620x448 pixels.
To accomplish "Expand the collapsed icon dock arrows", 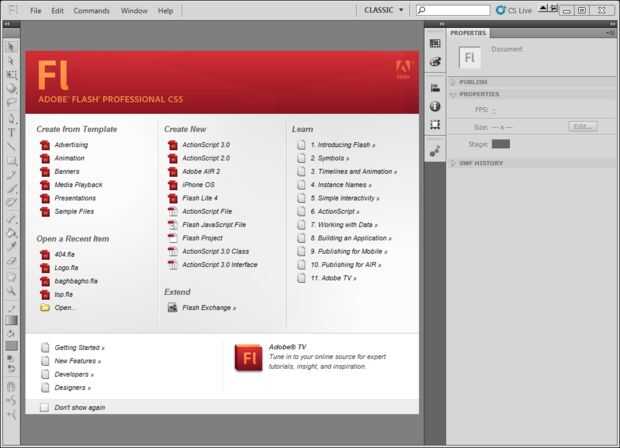I will (x=442, y=24).
